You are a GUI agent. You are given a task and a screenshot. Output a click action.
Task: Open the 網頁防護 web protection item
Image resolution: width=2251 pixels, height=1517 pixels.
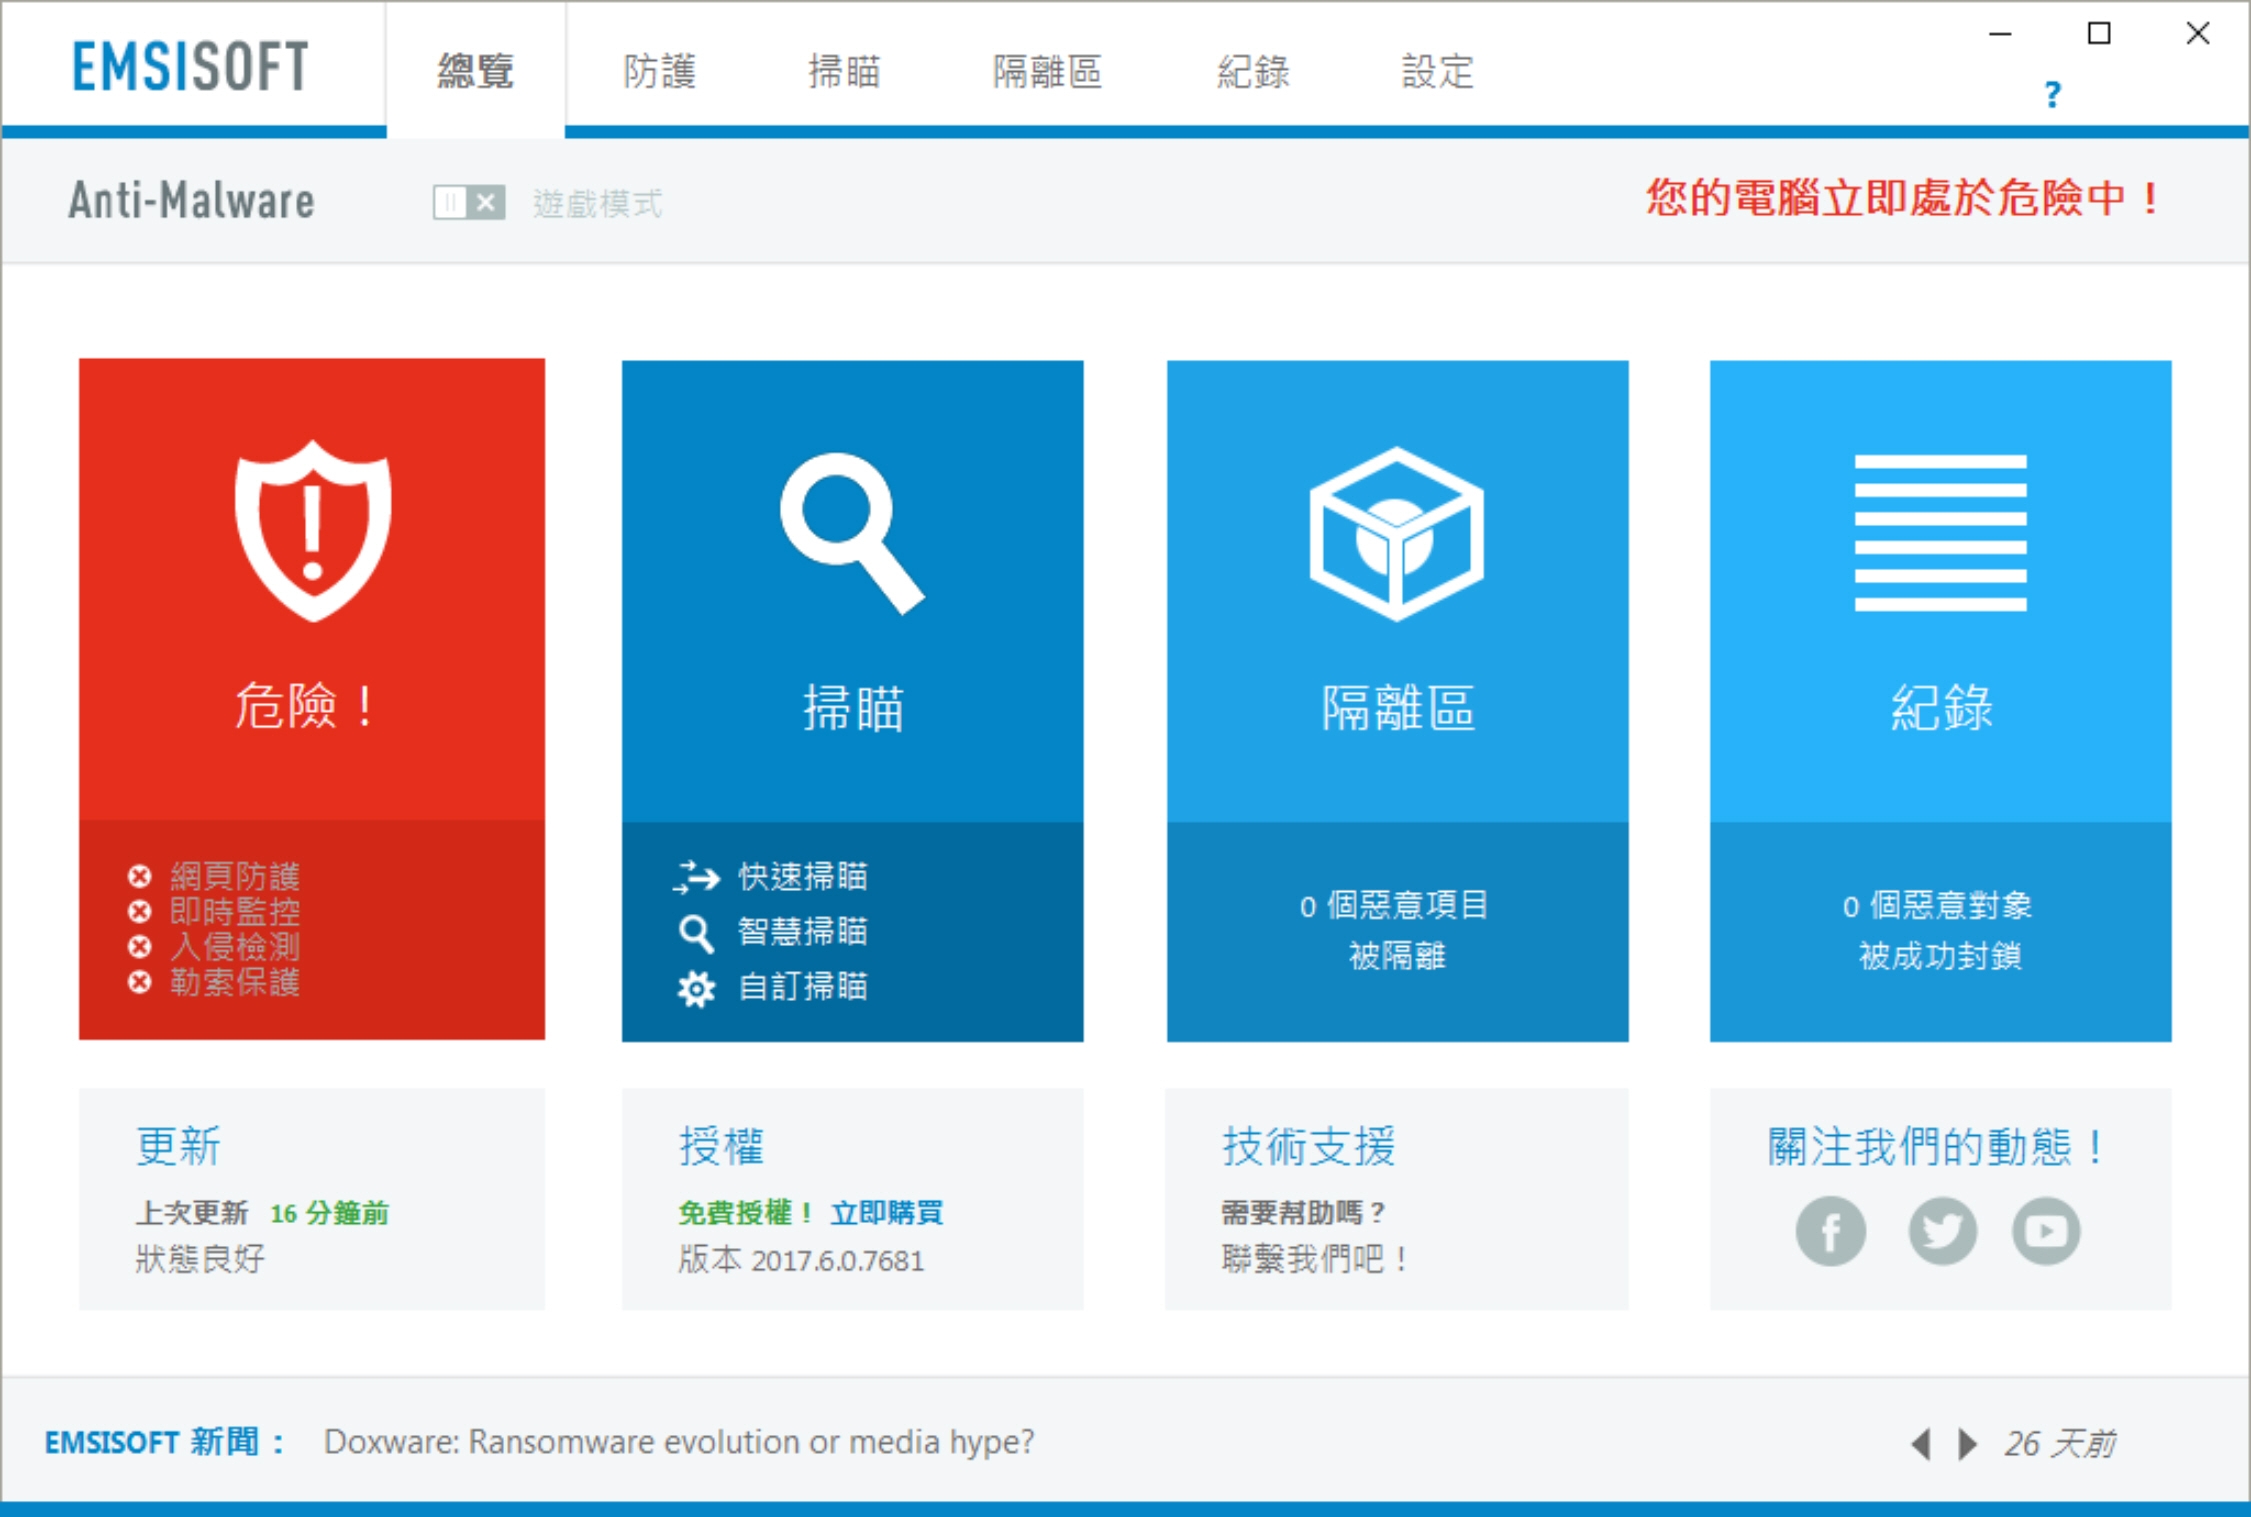tap(235, 877)
